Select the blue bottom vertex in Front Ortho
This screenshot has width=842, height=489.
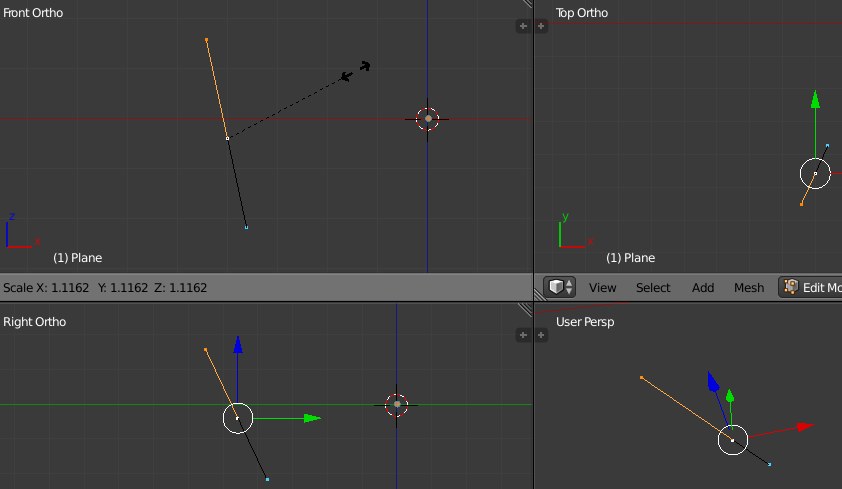coord(246,228)
